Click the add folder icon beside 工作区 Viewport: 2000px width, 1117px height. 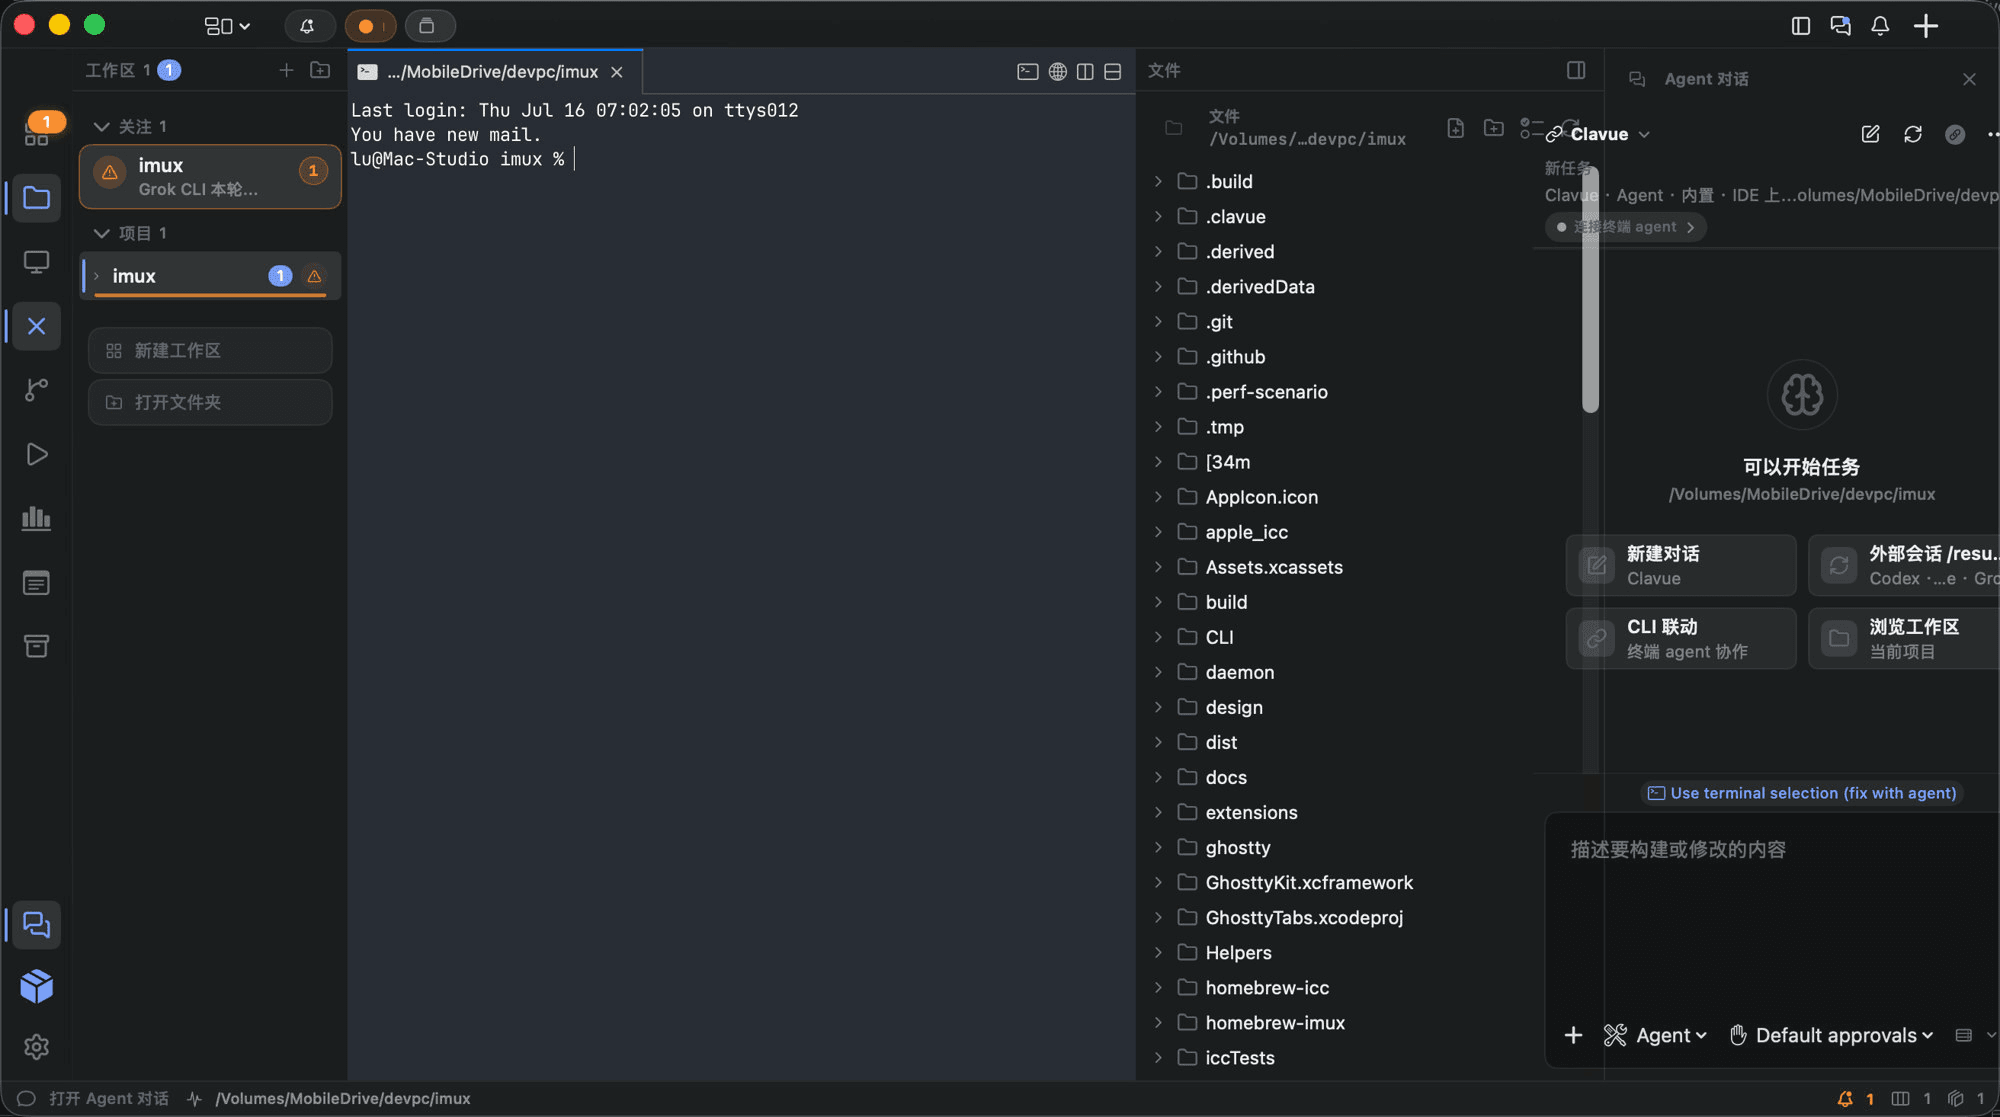320,70
